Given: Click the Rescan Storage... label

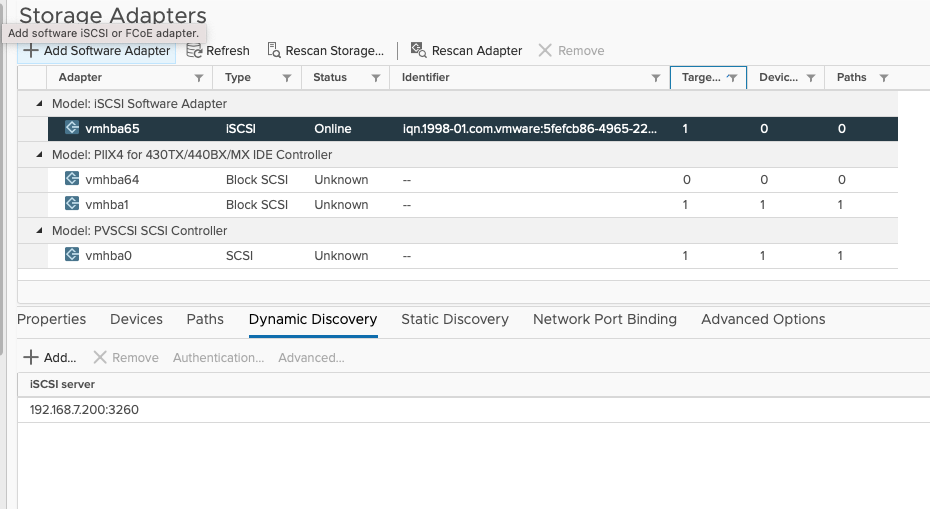Looking at the screenshot, I should click(x=335, y=51).
